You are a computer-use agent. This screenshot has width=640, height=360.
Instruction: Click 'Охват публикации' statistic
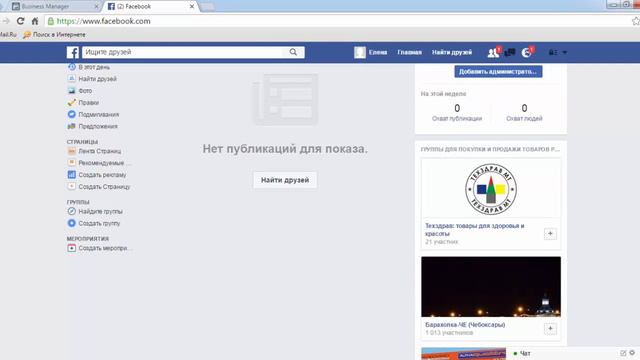[457, 113]
